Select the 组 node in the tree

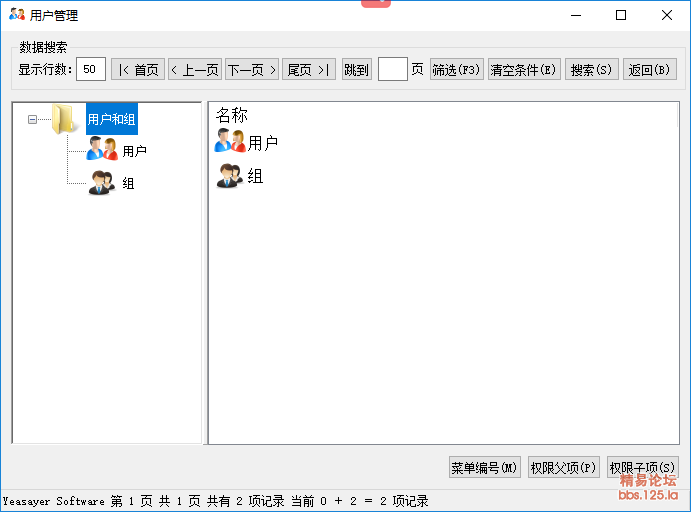[128, 183]
